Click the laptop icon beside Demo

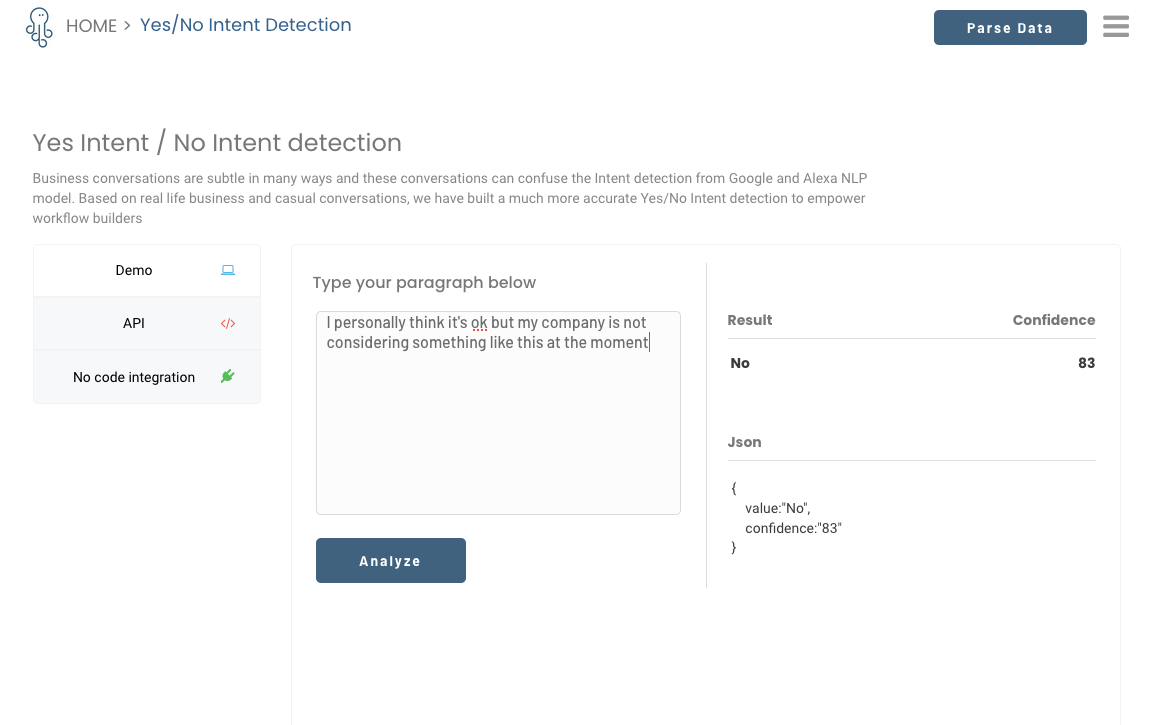pyautogui.click(x=228, y=270)
